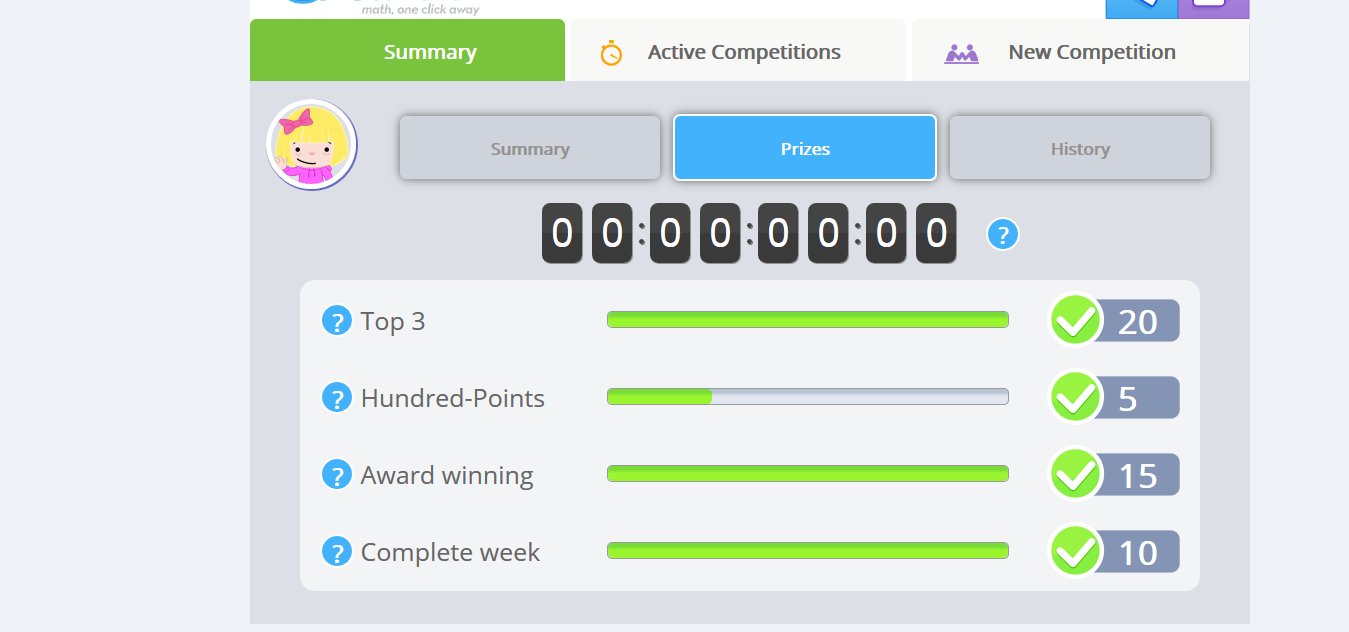Click the checkmark beside Award winning's 15

(x=1076, y=475)
